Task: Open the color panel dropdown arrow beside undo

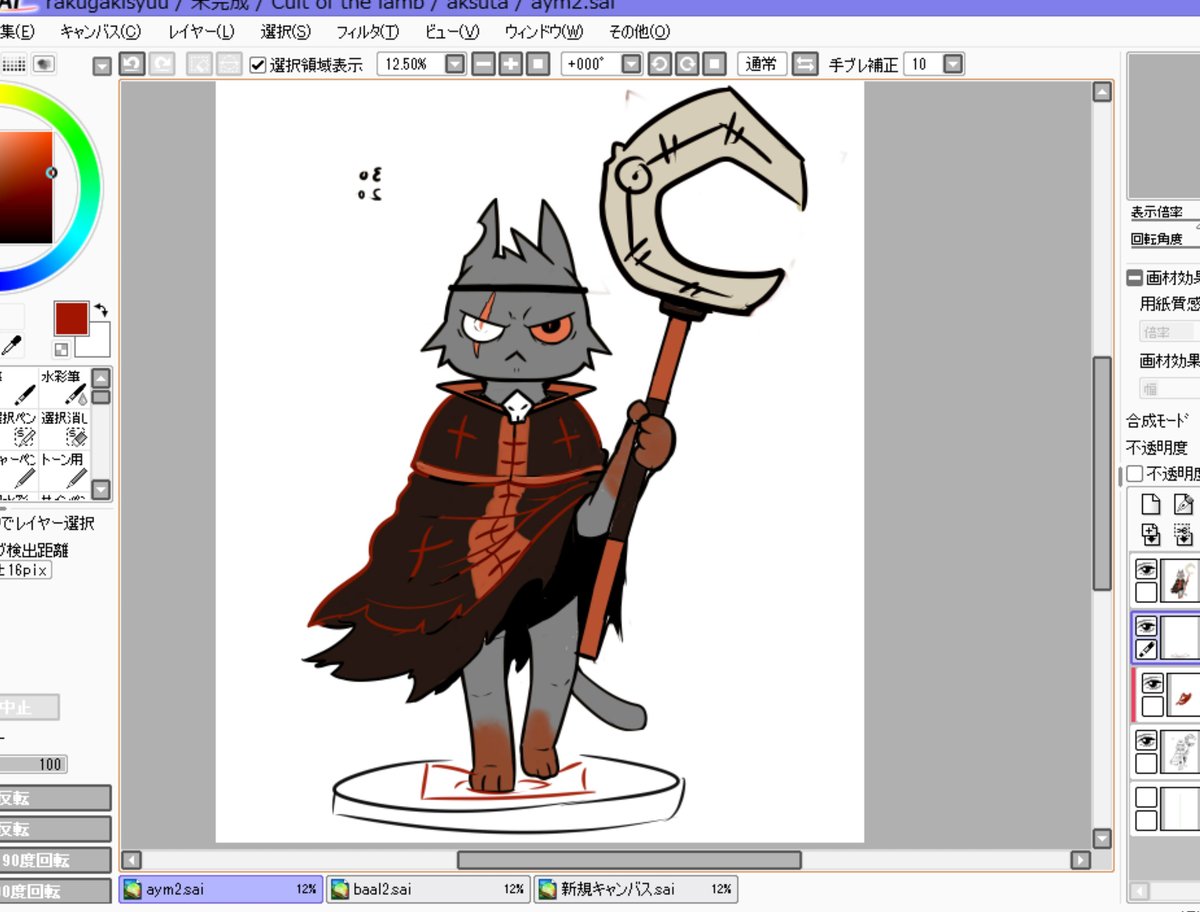Action: click(x=102, y=66)
